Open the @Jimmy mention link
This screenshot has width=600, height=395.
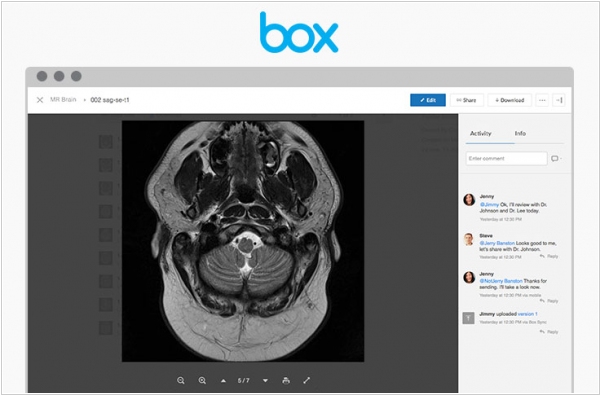click(x=489, y=205)
